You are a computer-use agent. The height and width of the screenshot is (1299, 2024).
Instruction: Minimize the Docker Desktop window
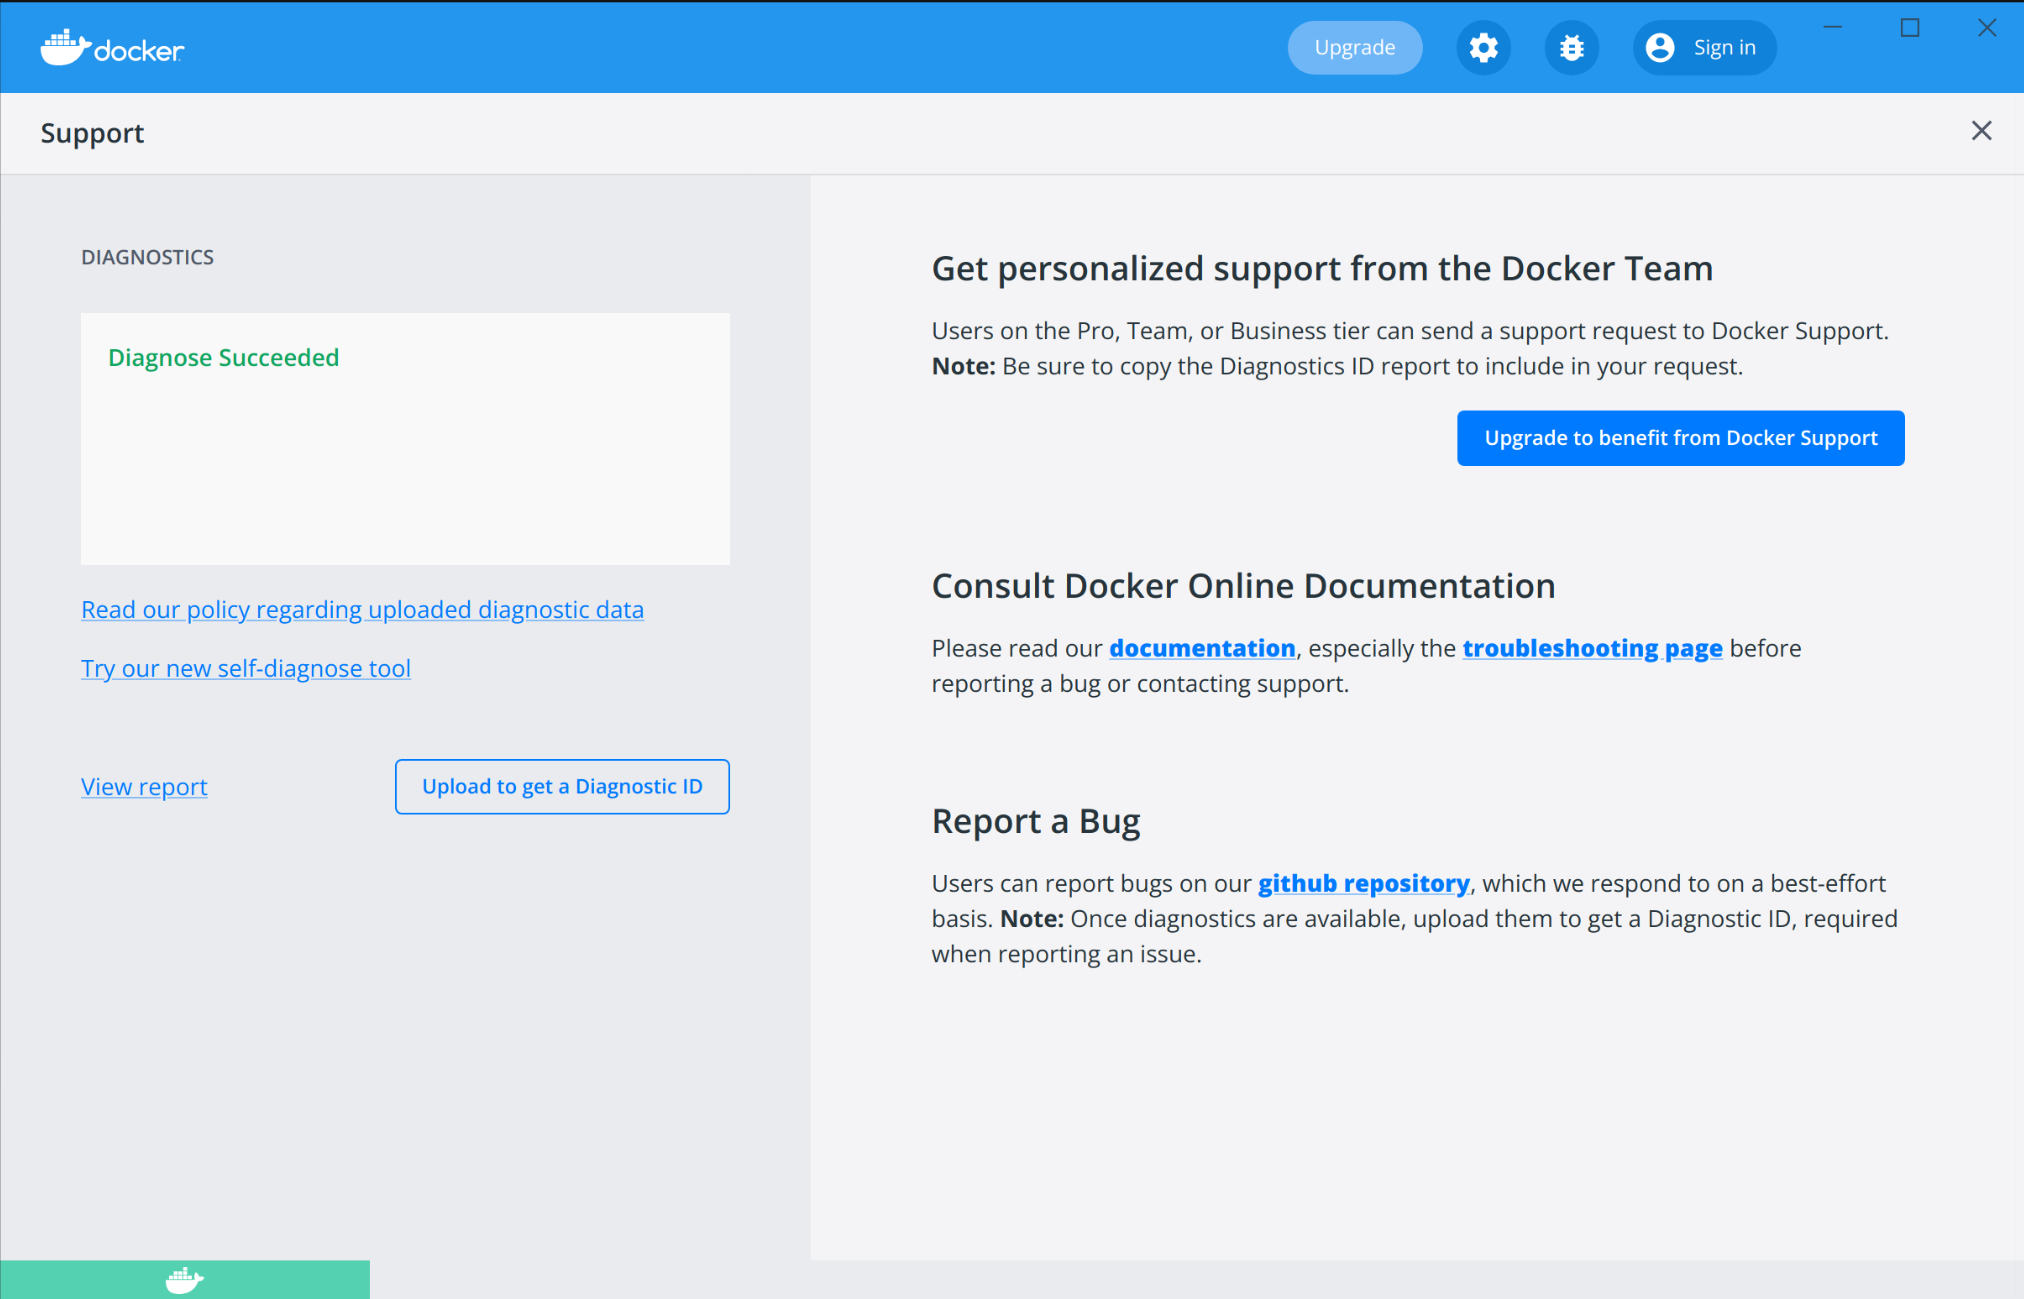[x=1832, y=27]
